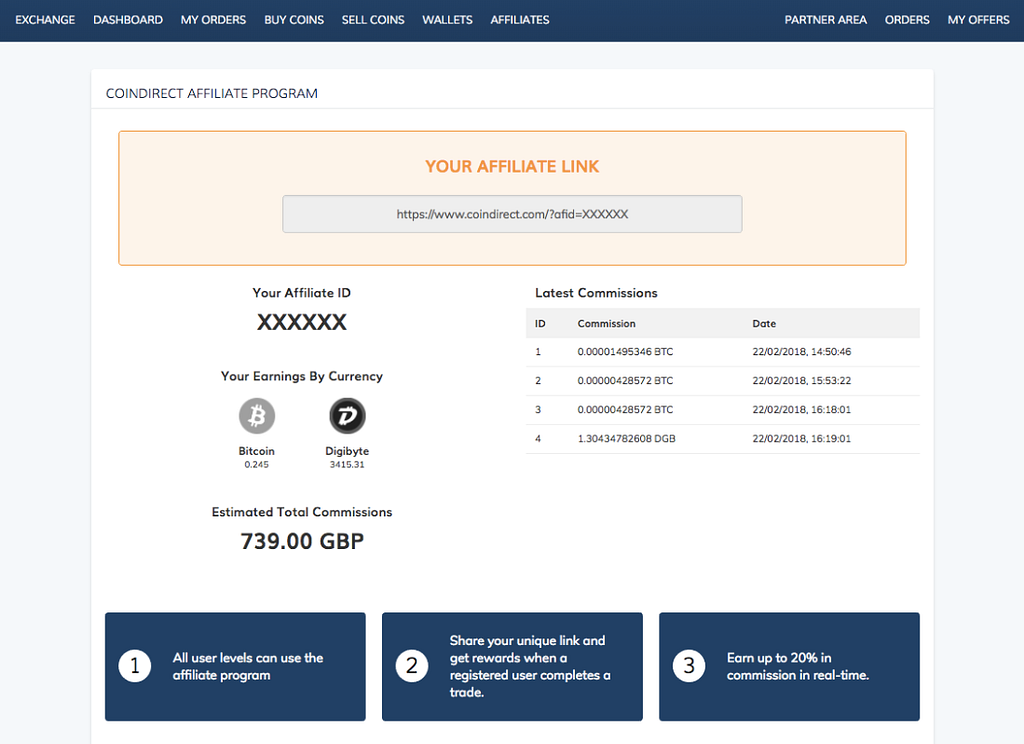The height and width of the screenshot is (744, 1024).
Task: Click date 22/02/2018, 15:53:22
Action: coord(801,380)
